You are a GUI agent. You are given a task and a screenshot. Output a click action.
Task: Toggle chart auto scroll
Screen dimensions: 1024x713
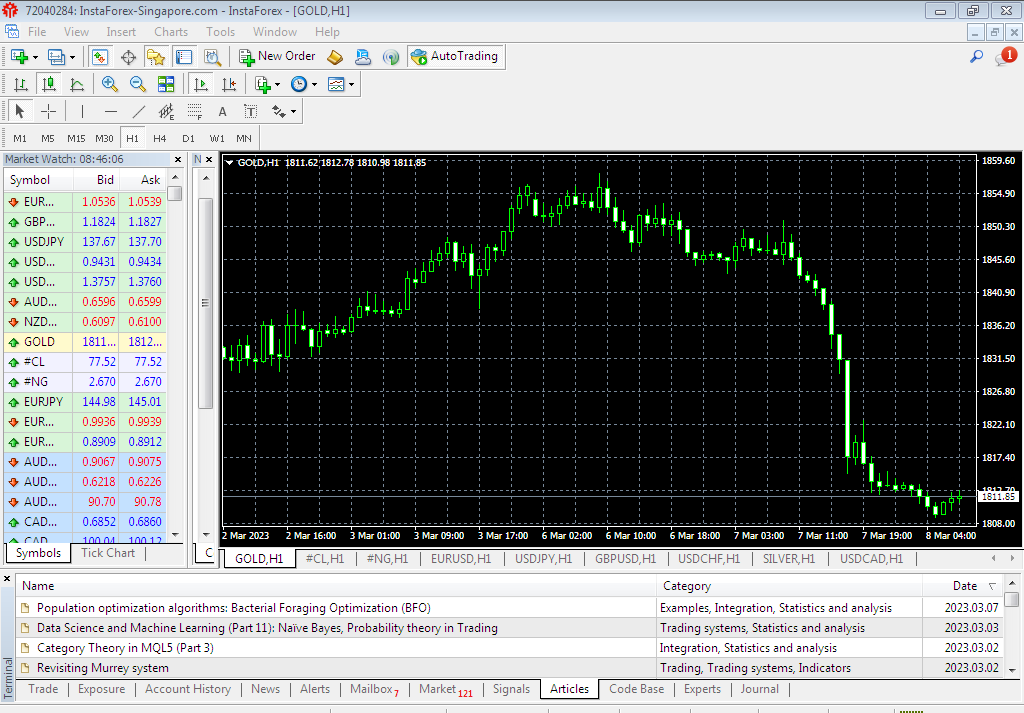[201, 84]
